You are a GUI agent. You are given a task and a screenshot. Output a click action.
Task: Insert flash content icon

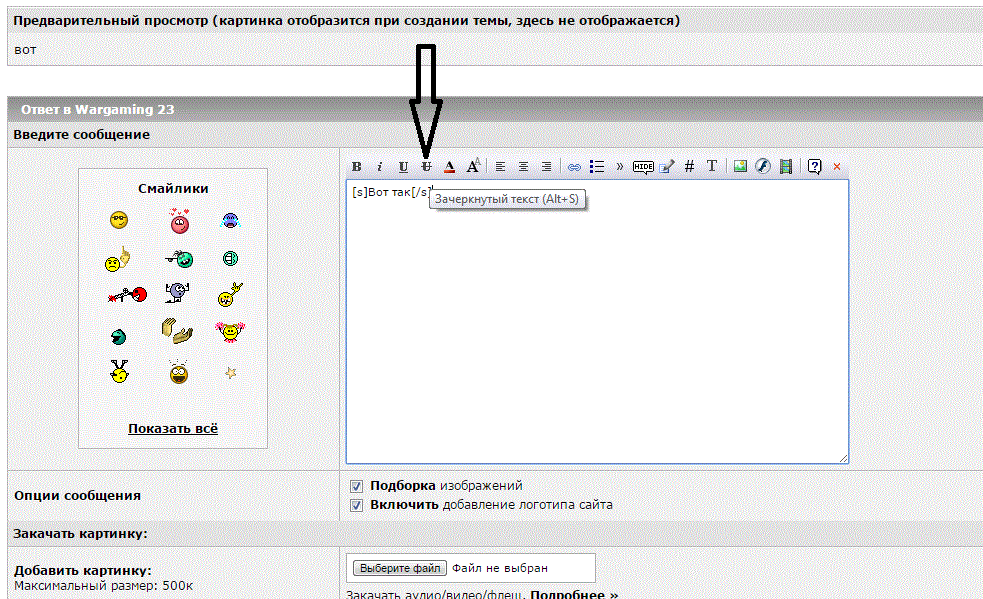[763, 166]
